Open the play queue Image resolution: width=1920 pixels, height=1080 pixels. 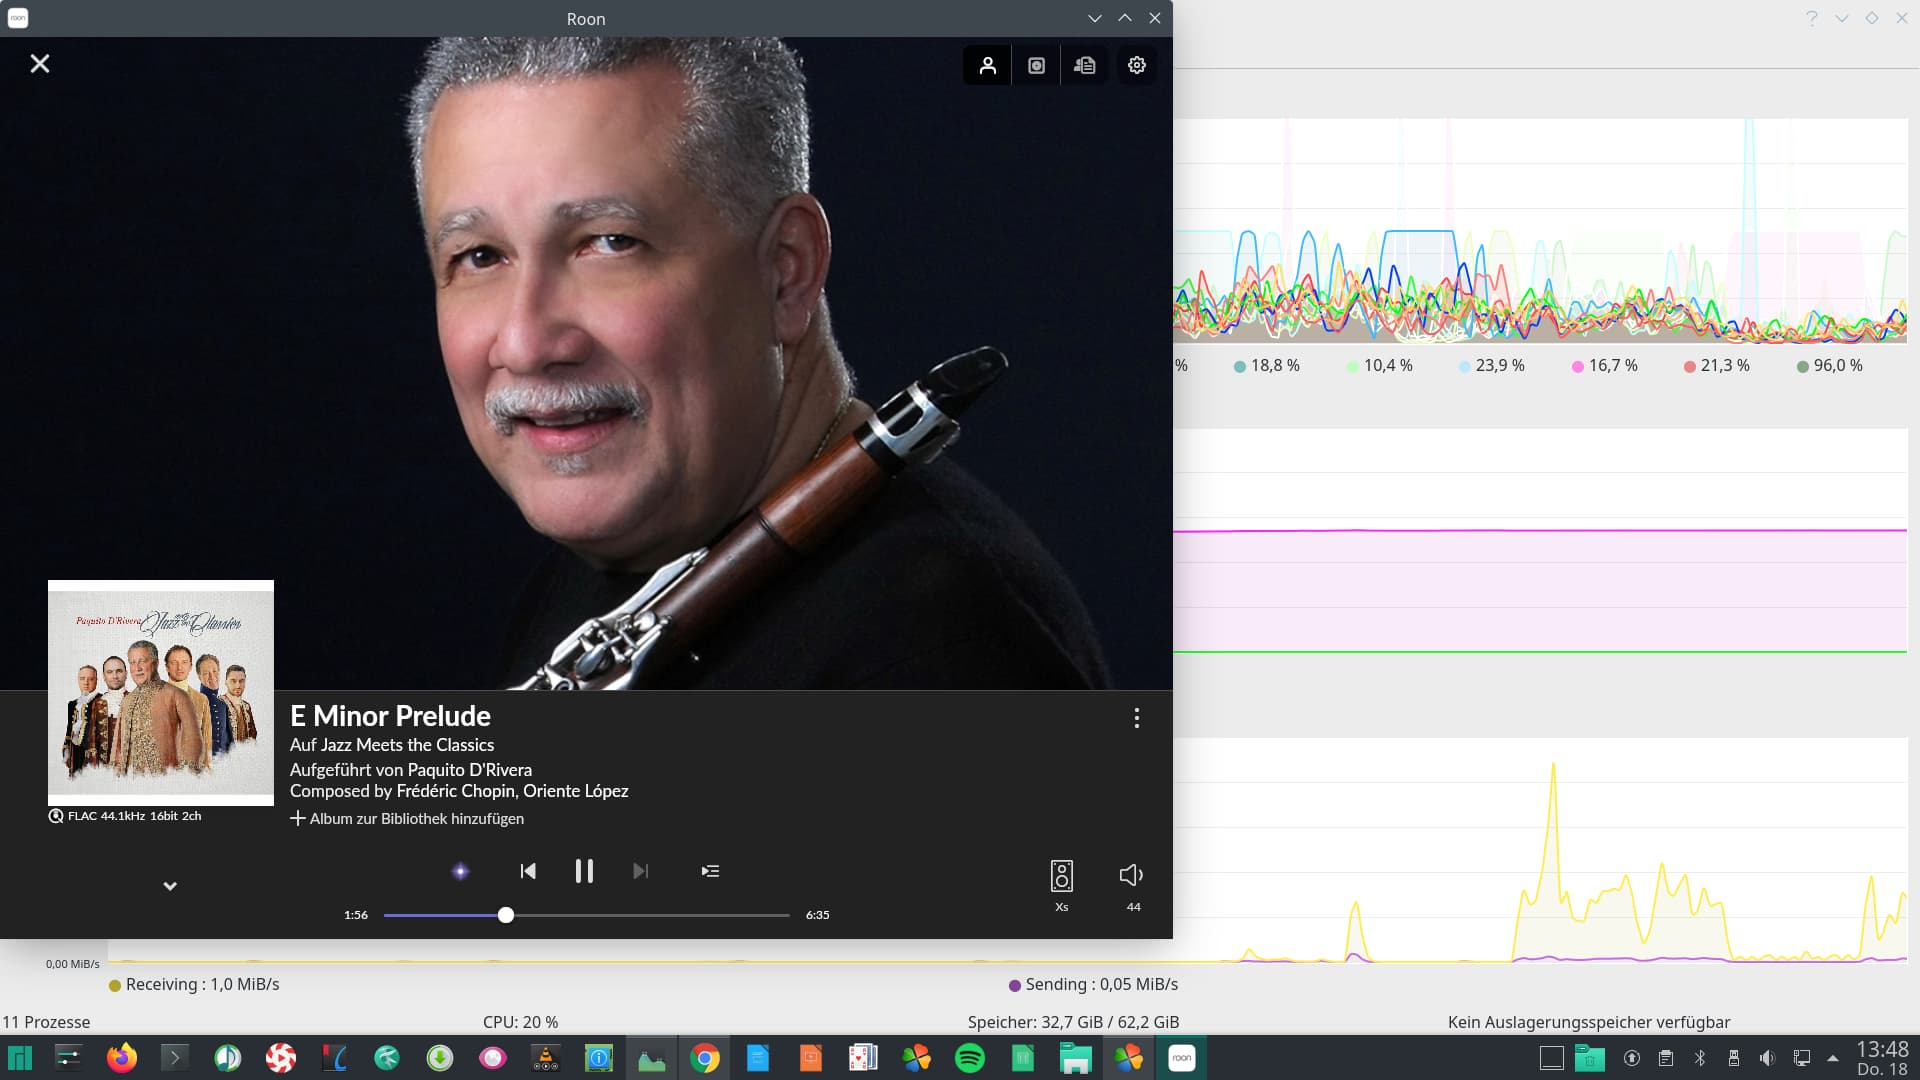pos(710,871)
